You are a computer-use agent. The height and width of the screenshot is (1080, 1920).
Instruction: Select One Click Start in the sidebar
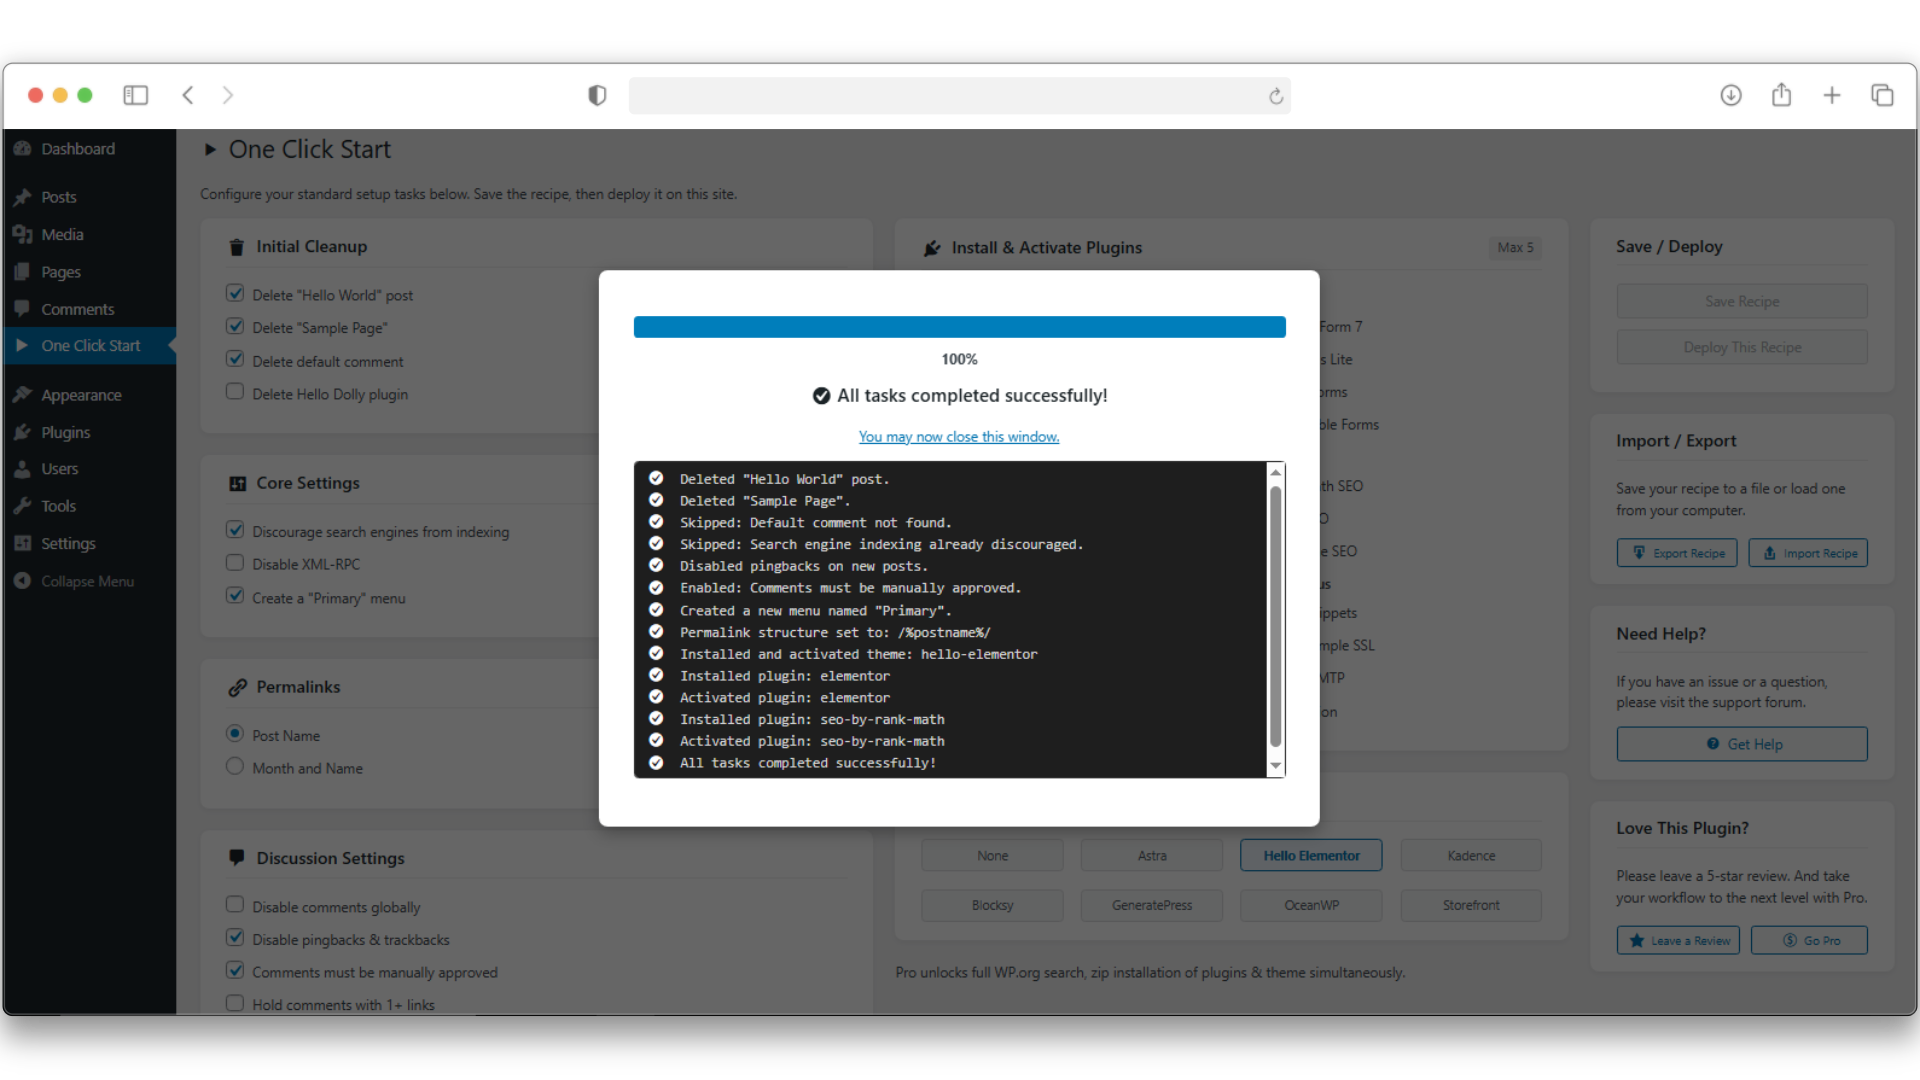pyautogui.click(x=91, y=345)
